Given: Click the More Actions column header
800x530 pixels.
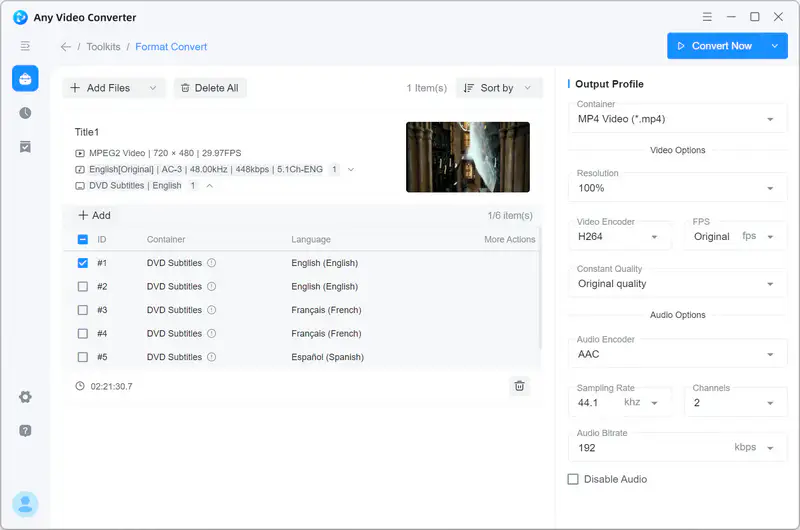Looking at the screenshot, I should 510,239.
